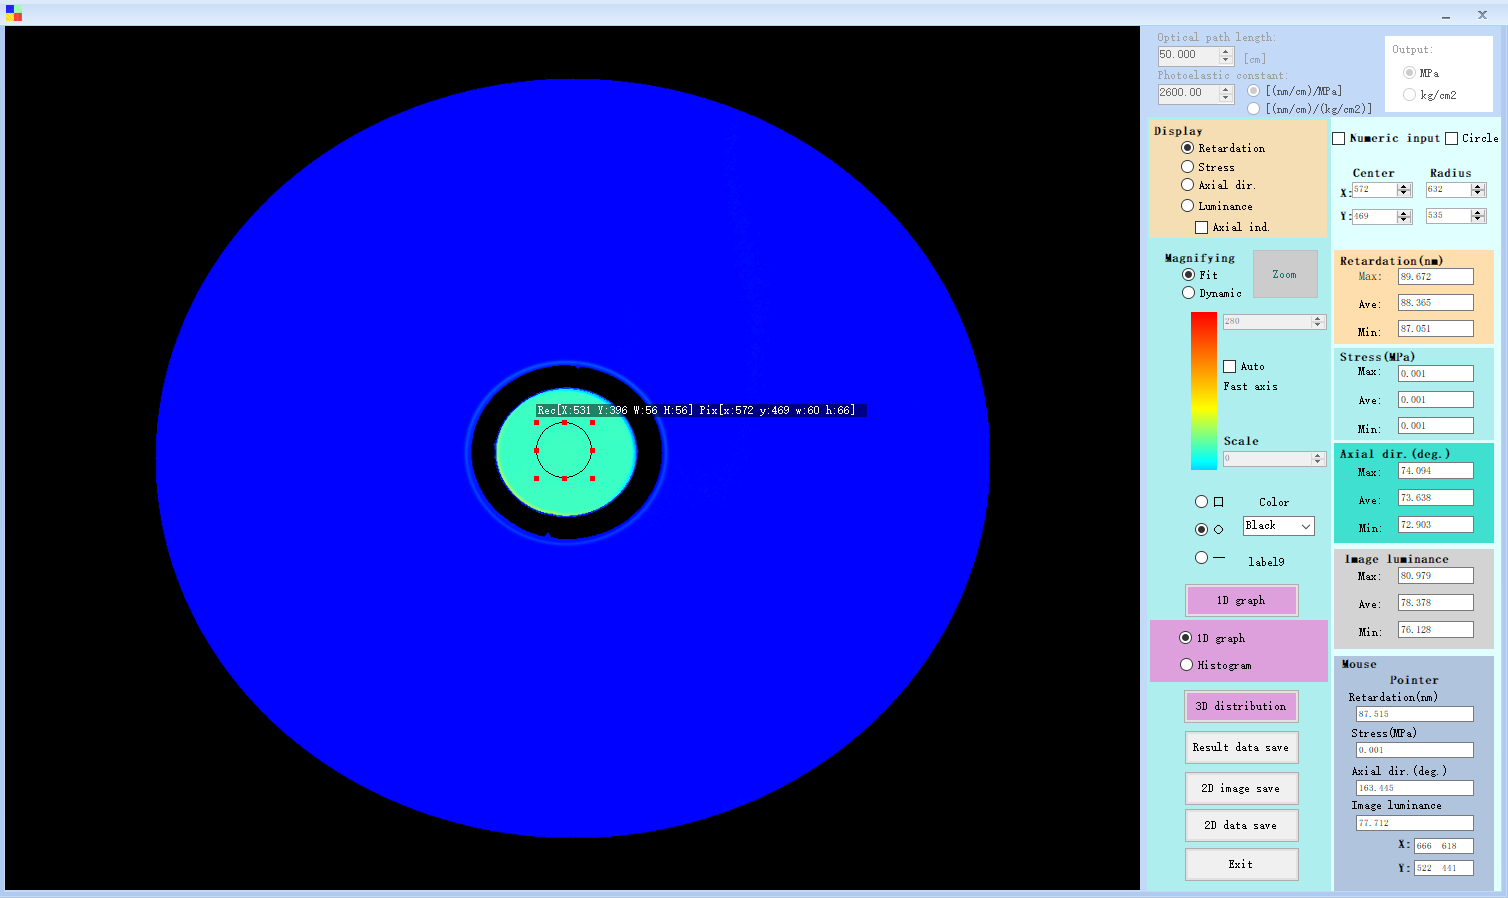1508x898 pixels.
Task: Tick the Numeric input checkbox
Action: [1339, 139]
